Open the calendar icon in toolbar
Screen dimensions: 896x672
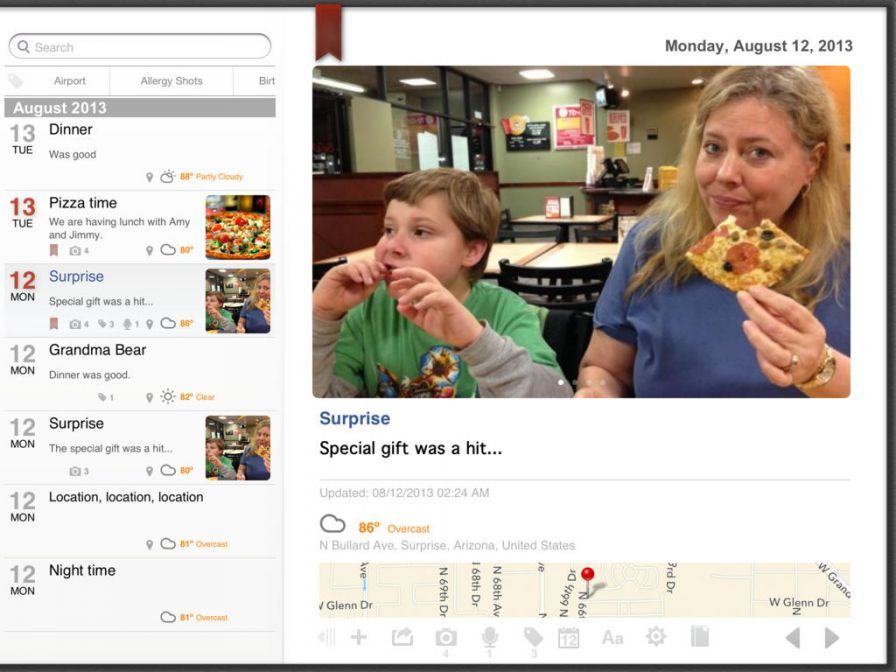click(569, 637)
